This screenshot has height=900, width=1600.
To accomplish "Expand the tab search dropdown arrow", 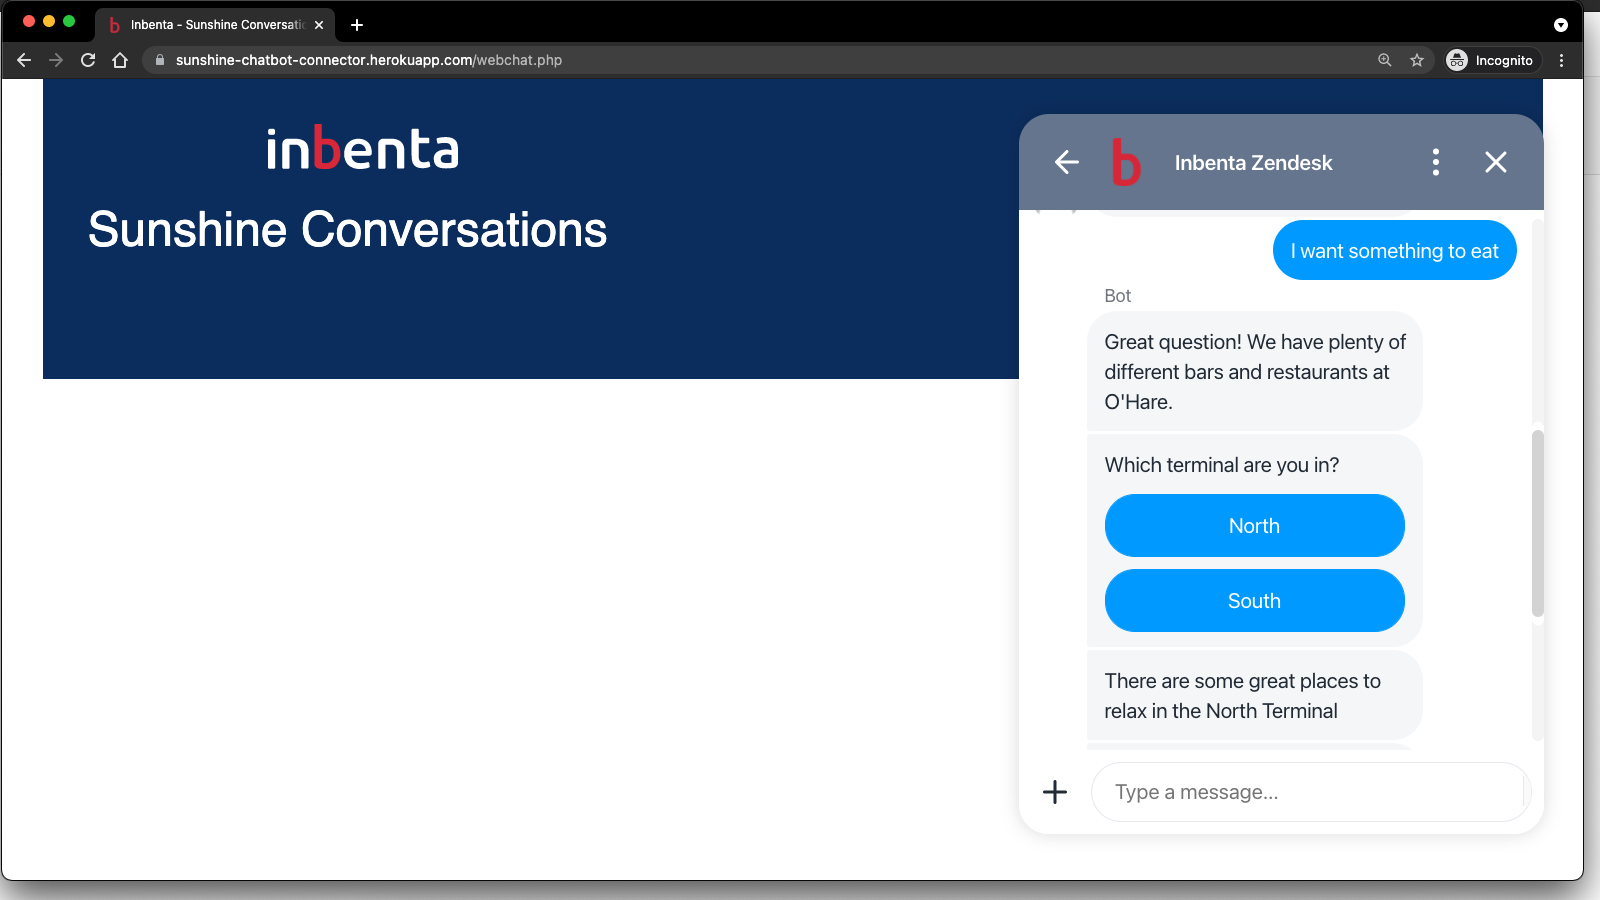I will [x=1560, y=25].
